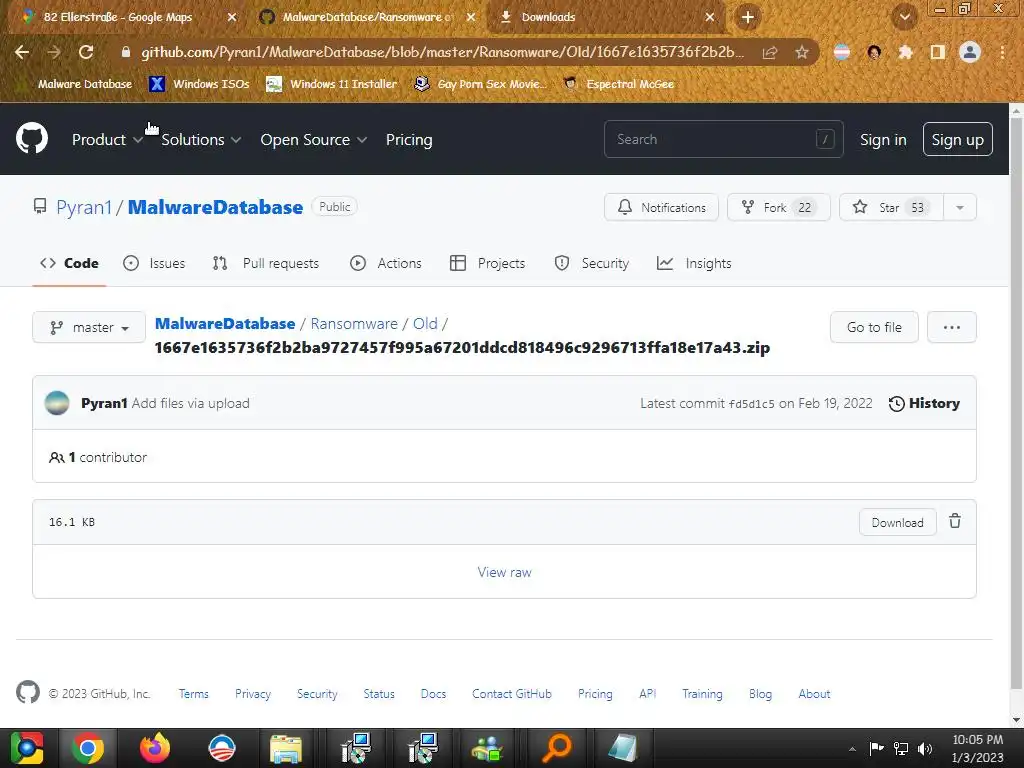Open the Ransomware breadcrumb folder
Image resolution: width=1024 pixels, height=768 pixels.
[x=354, y=324]
